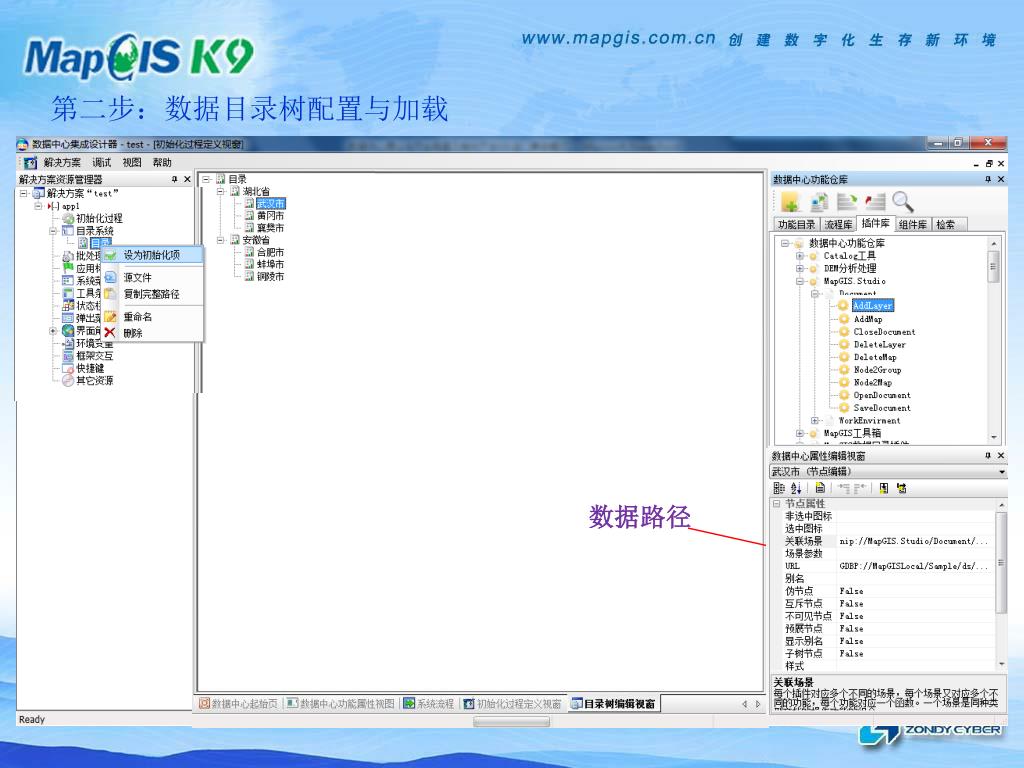
Task: Choose 设为初始化项 from context menu
Action: tap(152, 255)
